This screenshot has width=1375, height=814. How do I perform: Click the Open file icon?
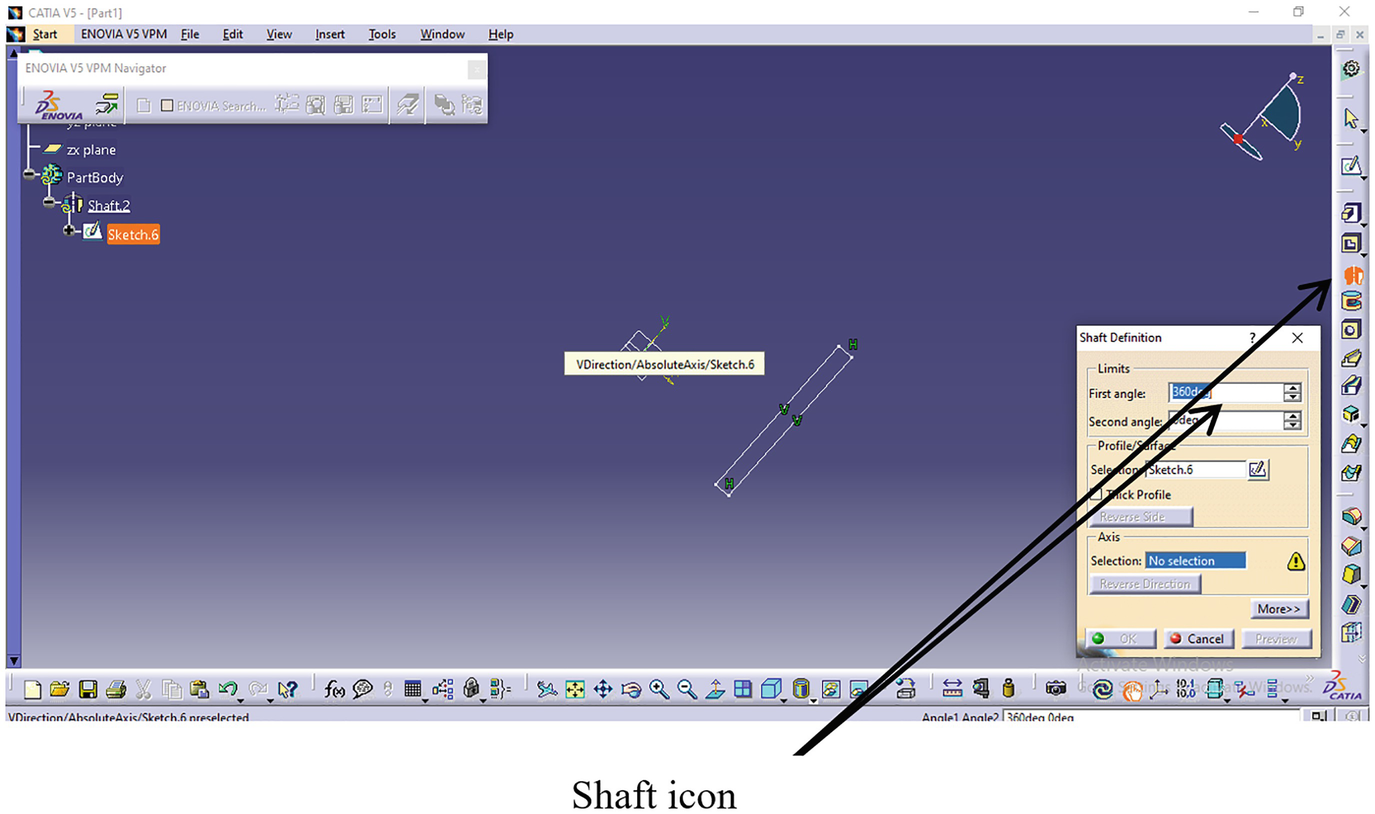click(60, 689)
